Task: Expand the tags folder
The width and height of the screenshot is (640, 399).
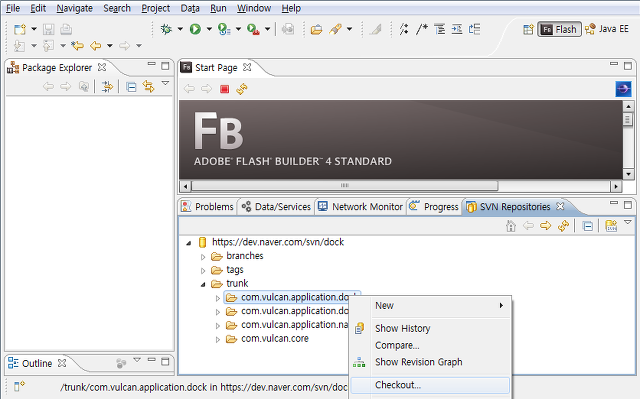Action: (x=203, y=271)
